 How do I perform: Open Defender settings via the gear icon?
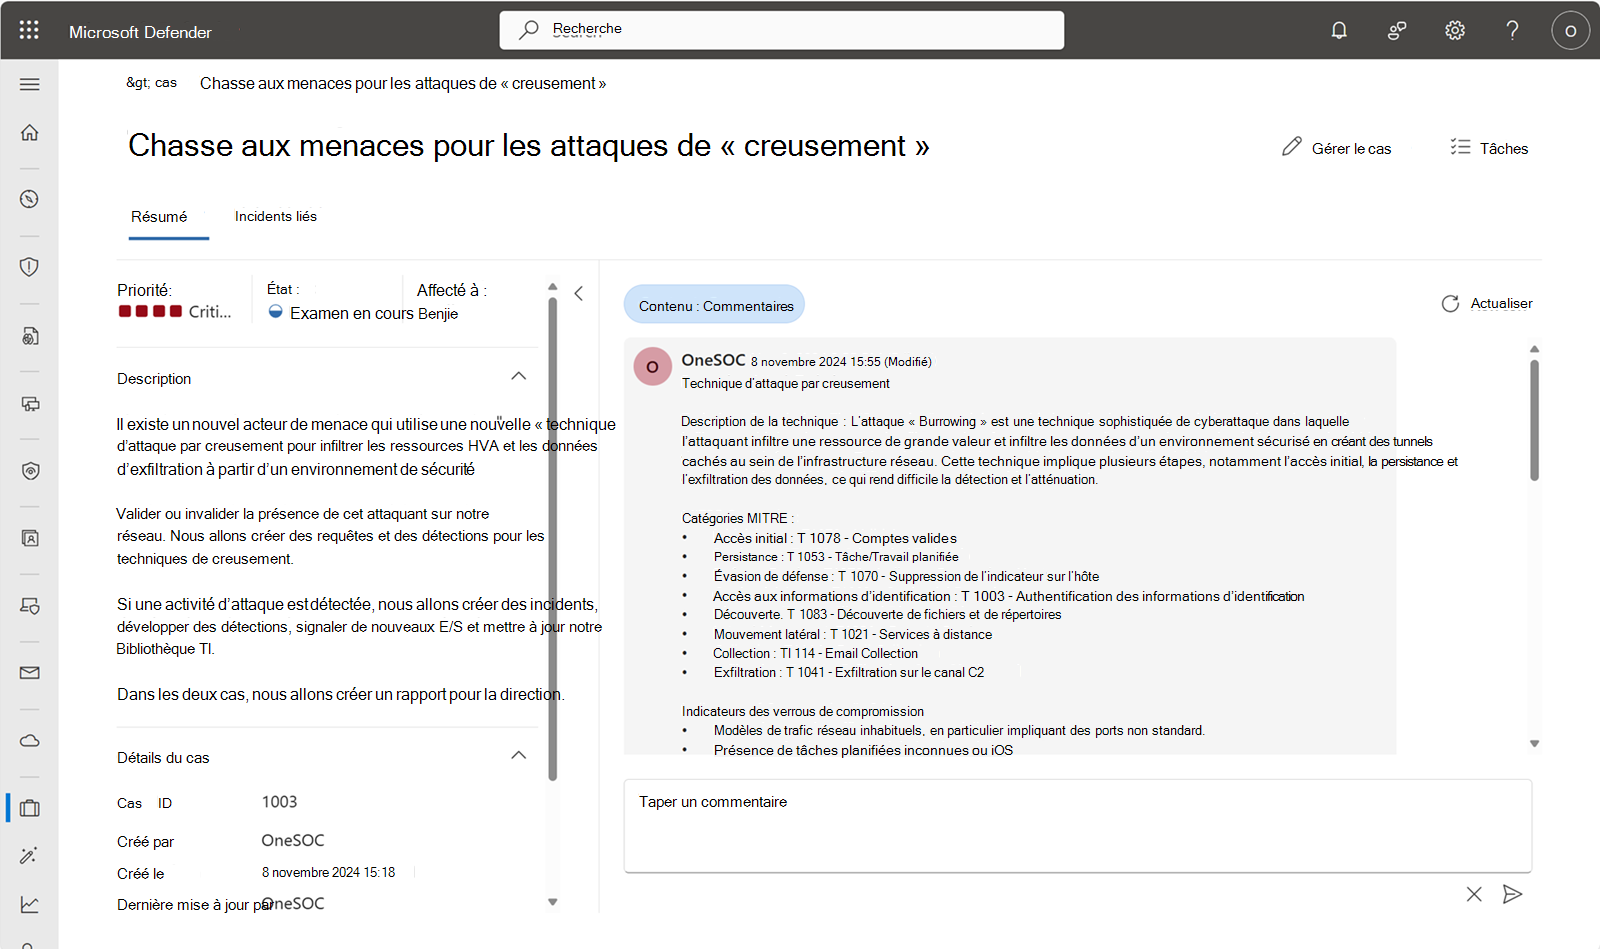coord(1454,30)
